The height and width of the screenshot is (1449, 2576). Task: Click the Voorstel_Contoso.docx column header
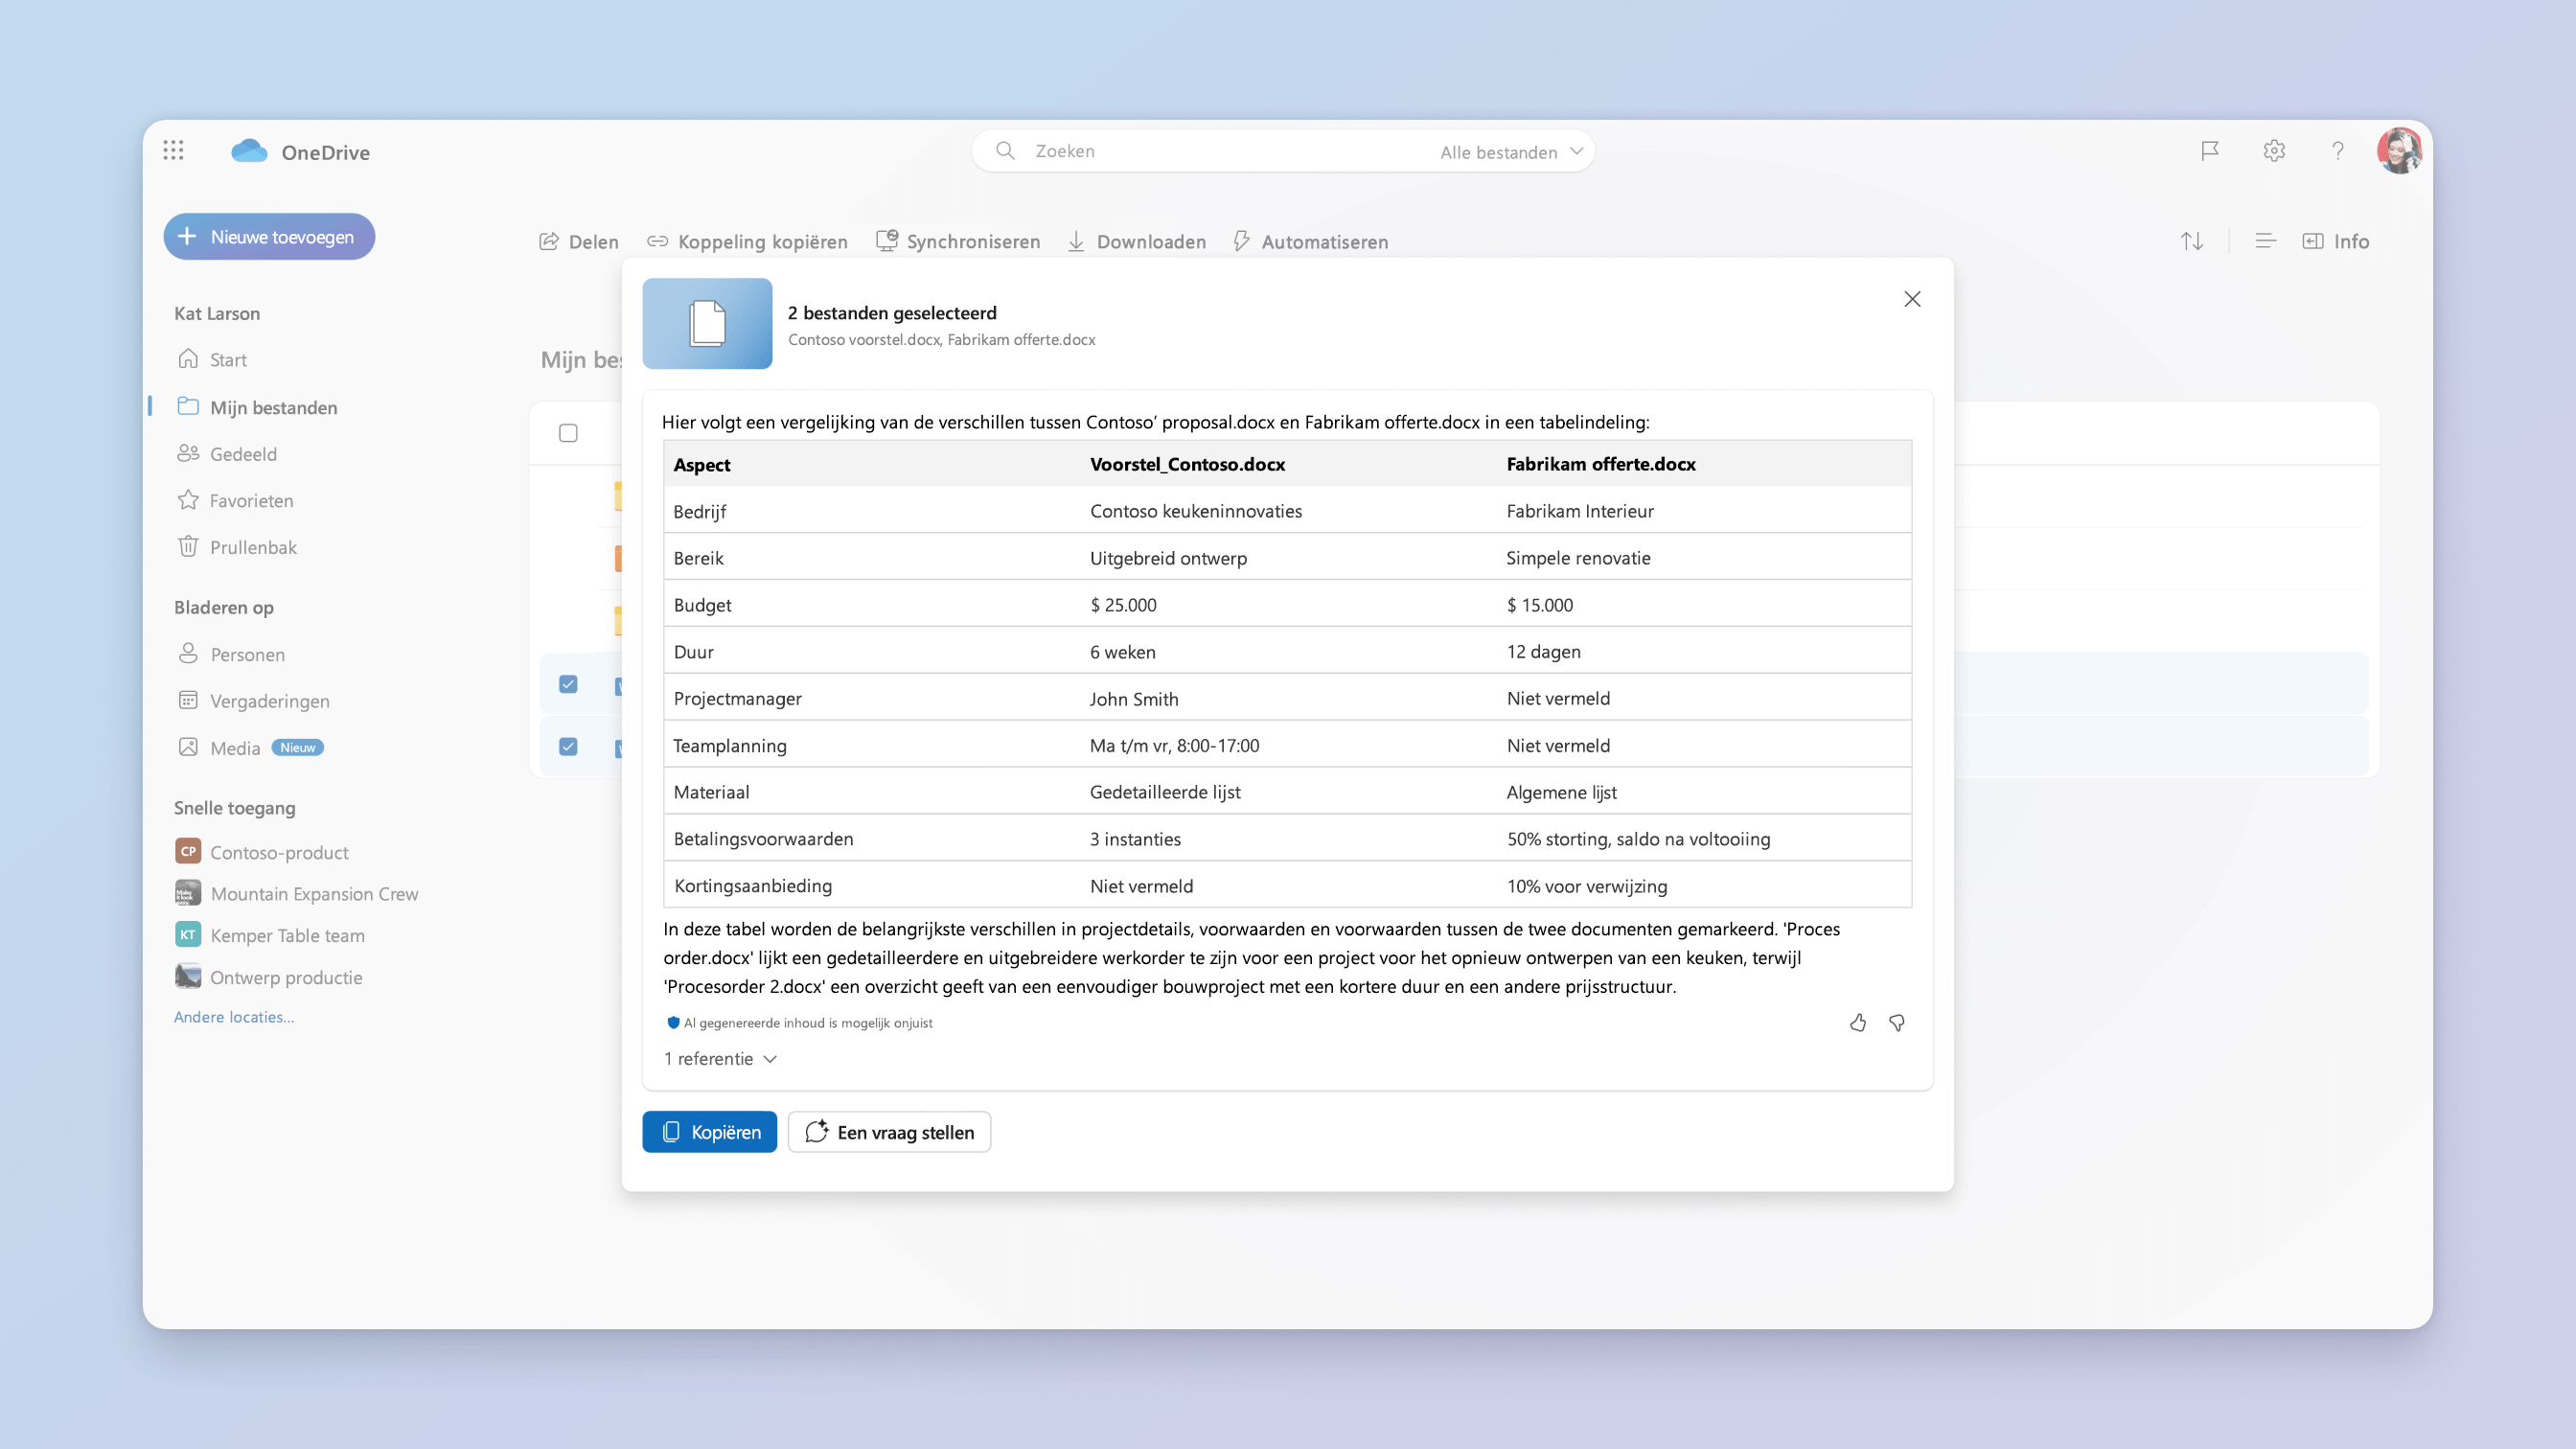pos(1187,464)
